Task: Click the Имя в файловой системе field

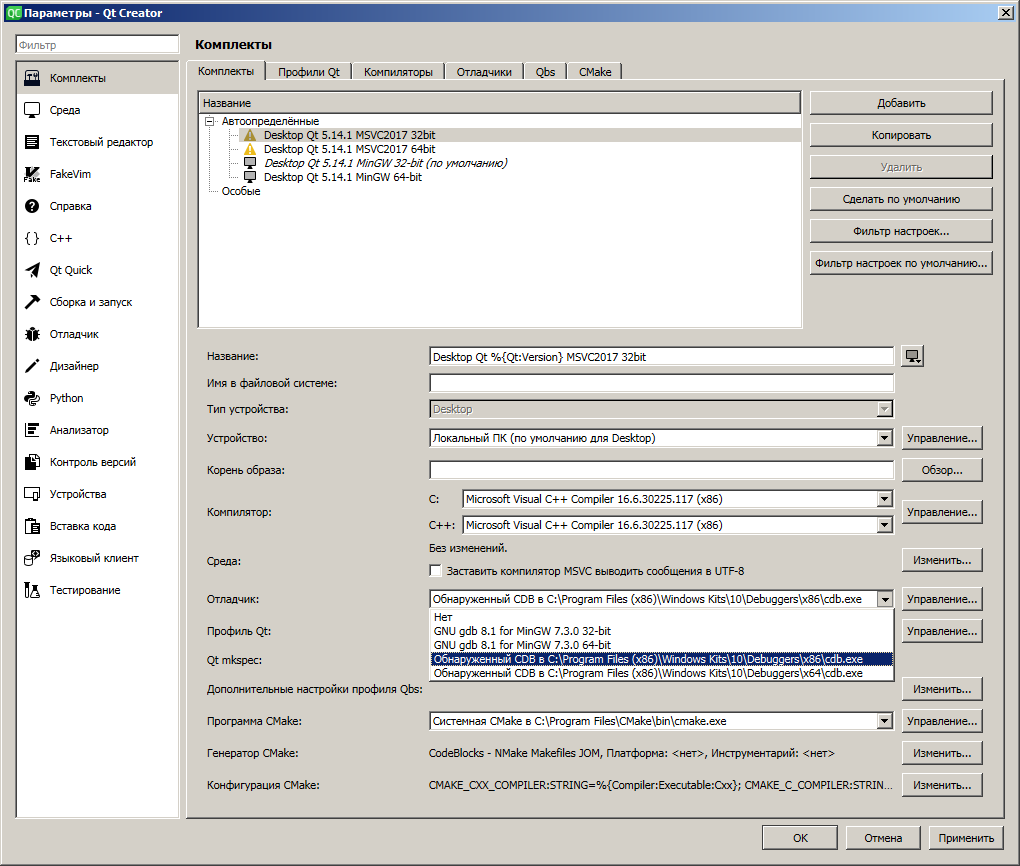Action: [661, 383]
